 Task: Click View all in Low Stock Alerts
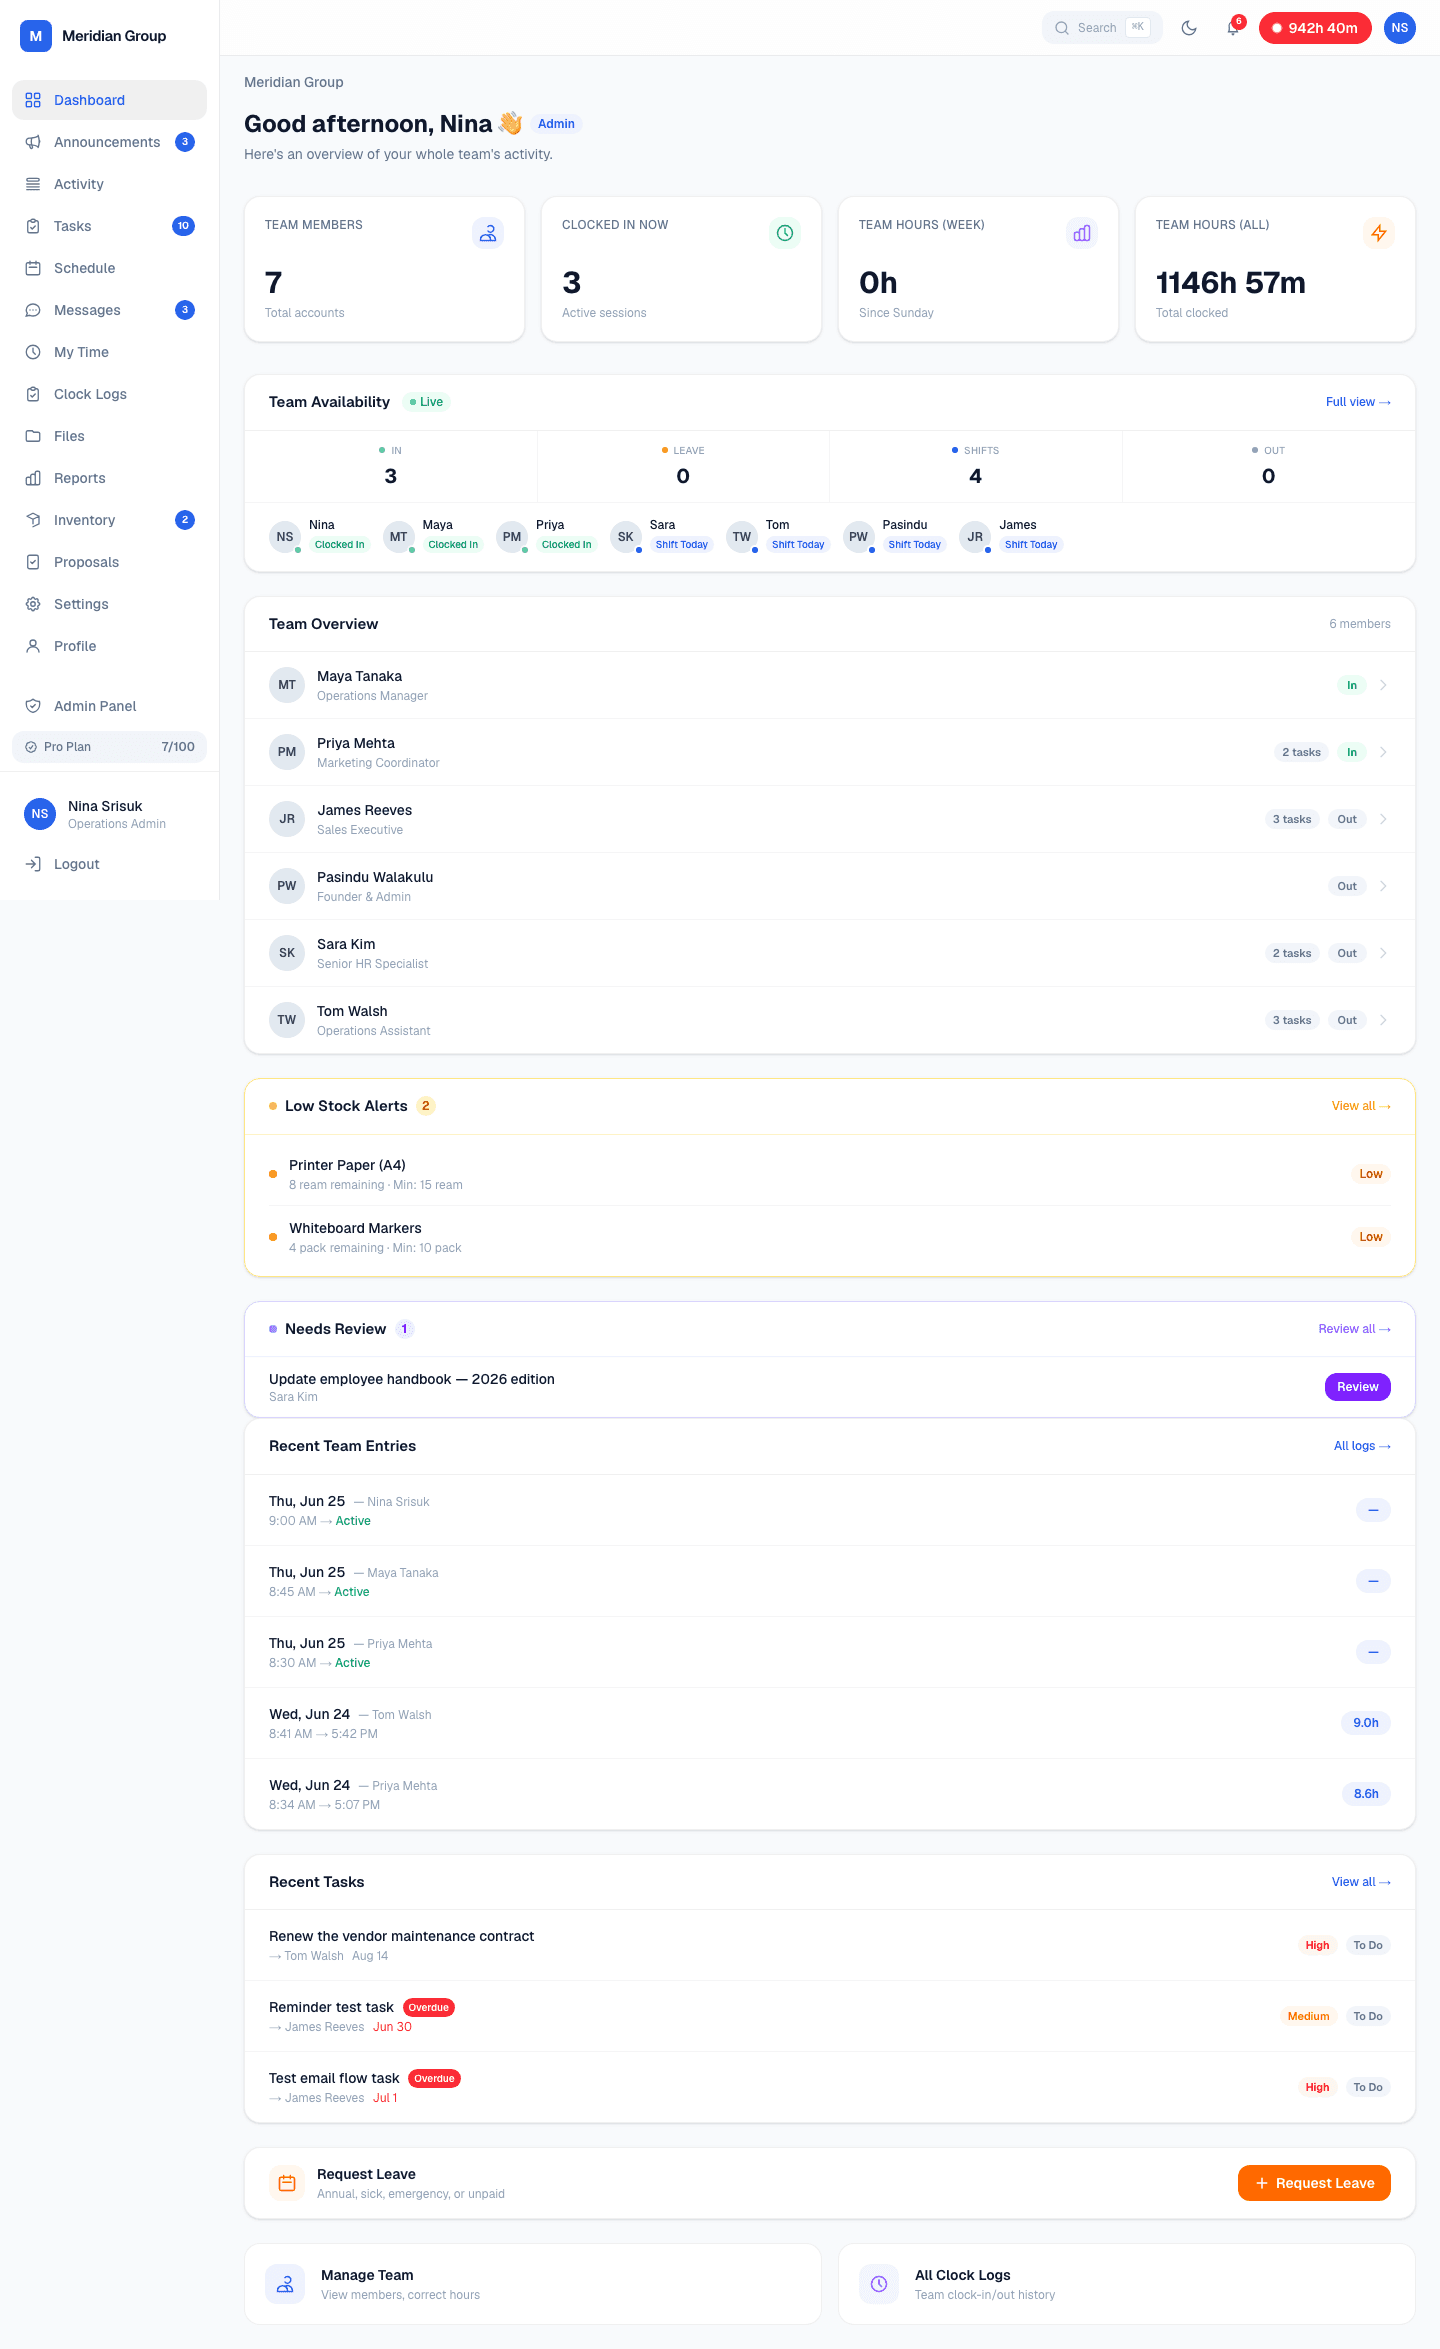click(x=1361, y=1106)
